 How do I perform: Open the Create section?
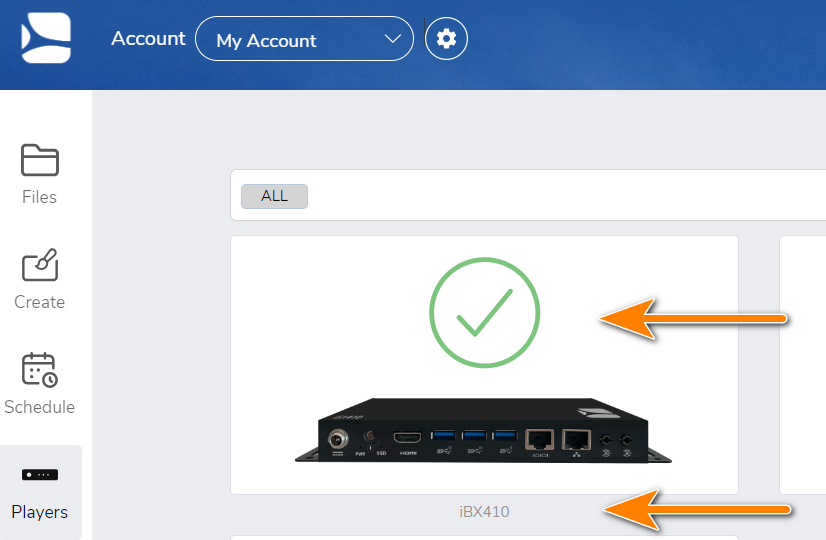(40, 279)
